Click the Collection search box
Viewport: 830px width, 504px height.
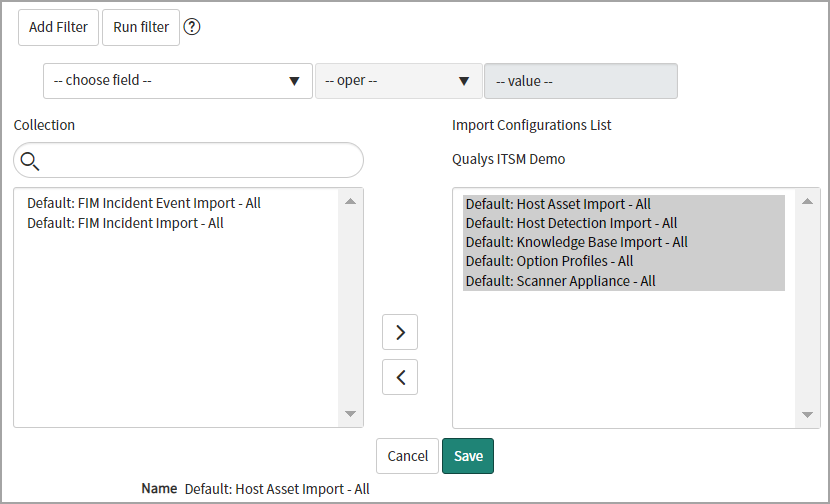click(x=188, y=160)
